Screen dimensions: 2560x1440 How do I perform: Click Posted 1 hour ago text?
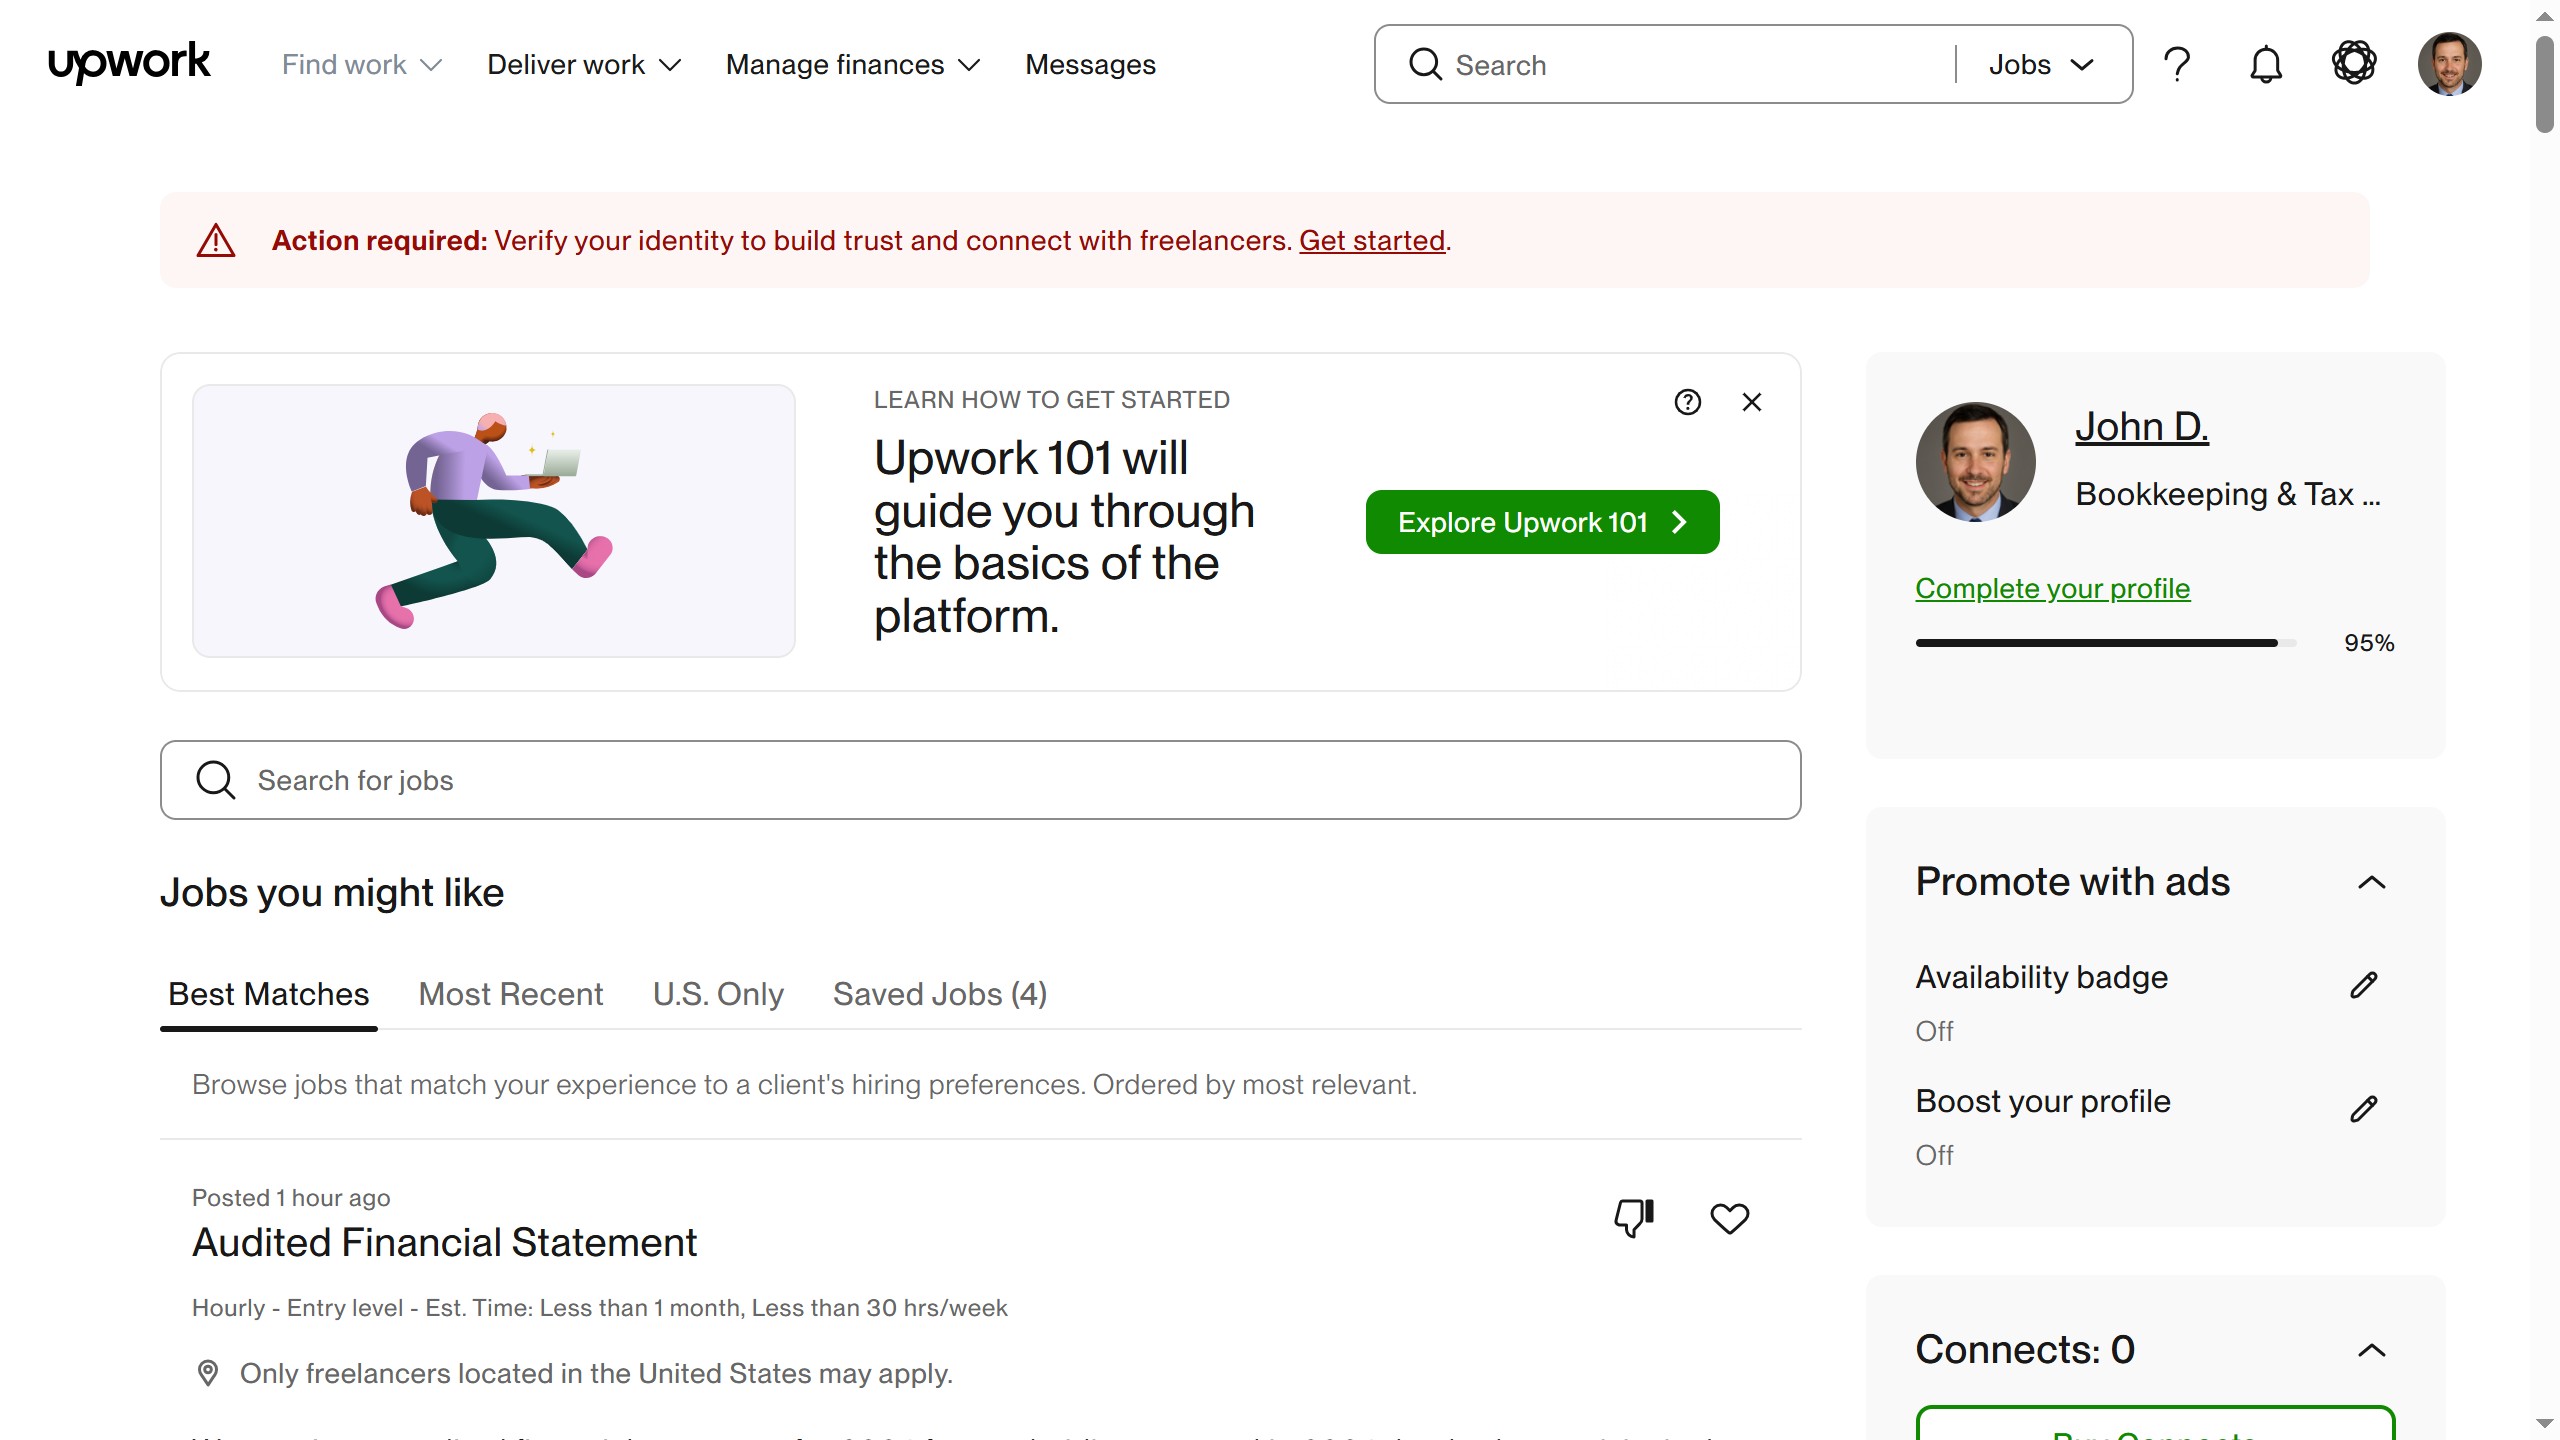(x=291, y=1198)
